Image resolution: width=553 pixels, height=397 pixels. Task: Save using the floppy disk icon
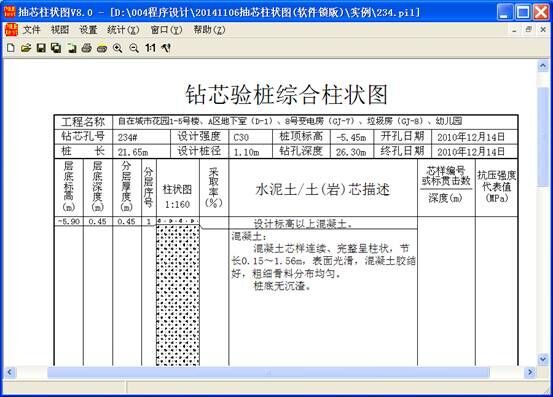pos(41,48)
